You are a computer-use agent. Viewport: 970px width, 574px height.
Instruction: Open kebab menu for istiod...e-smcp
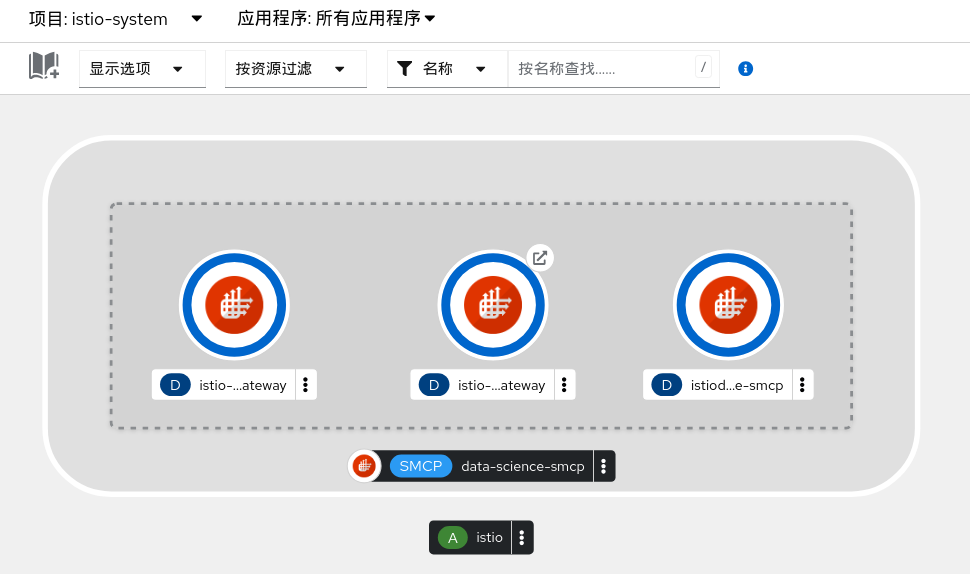[802, 385]
